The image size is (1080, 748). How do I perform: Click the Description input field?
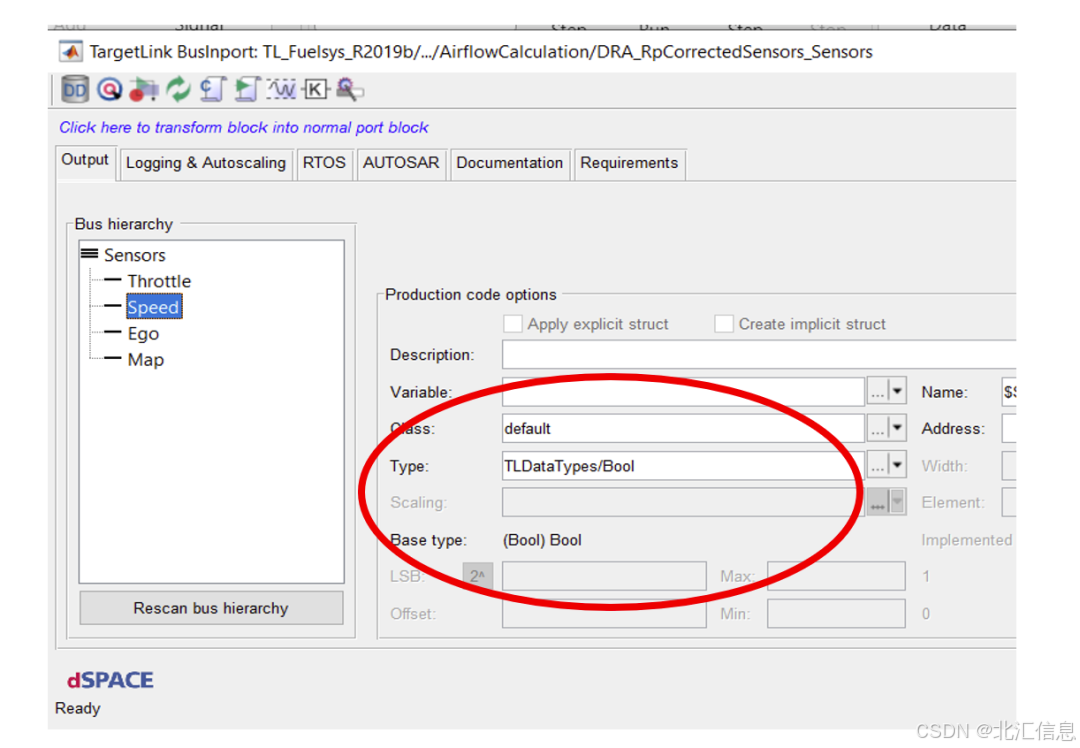(759, 355)
